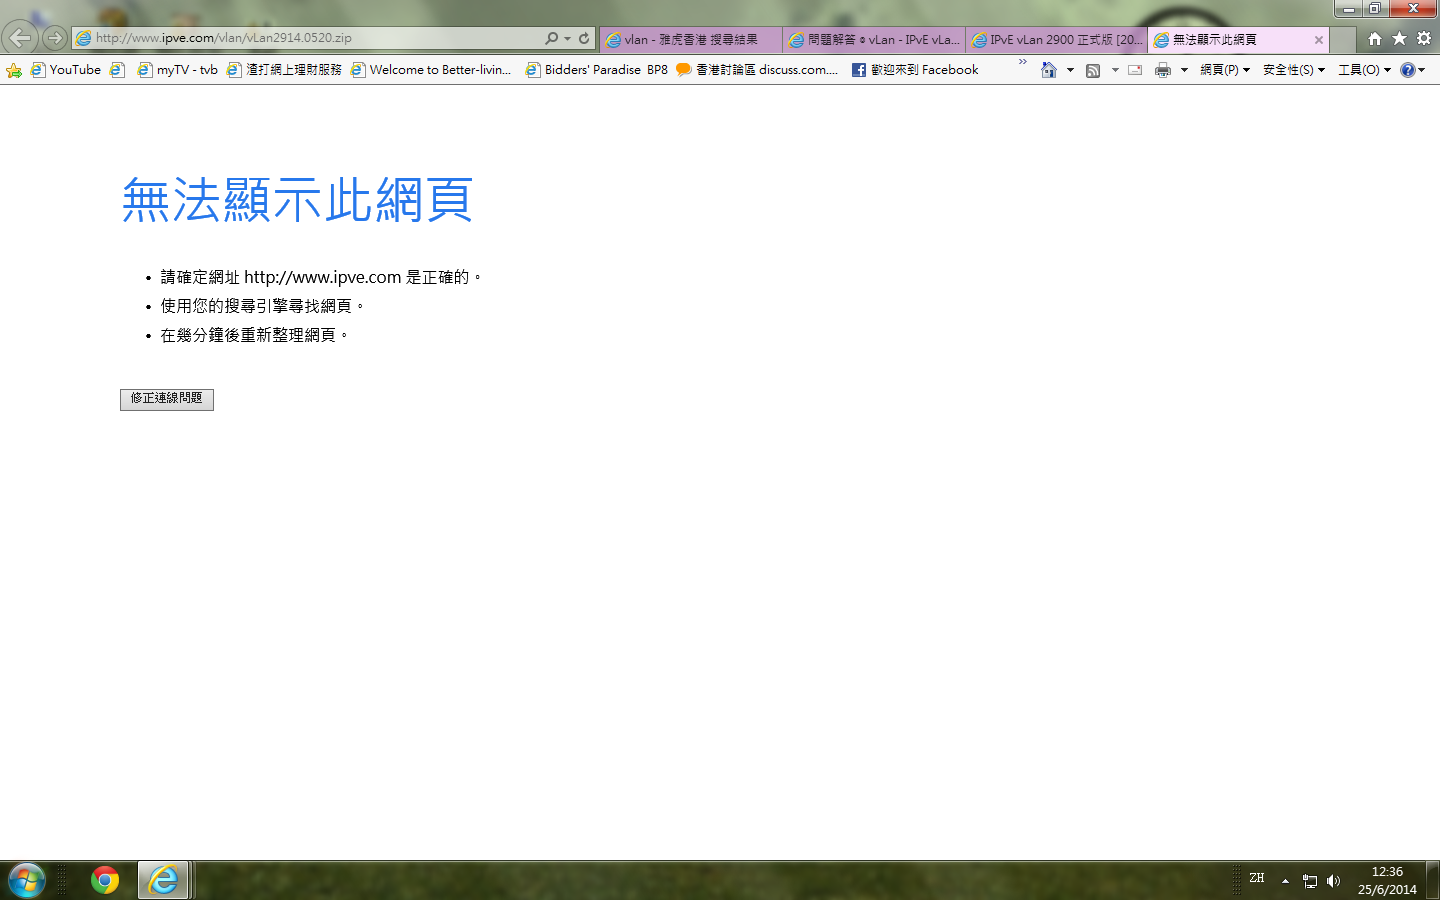Click the Show desktop strip
1440x900 pixels.
[x=1433, y=881]
